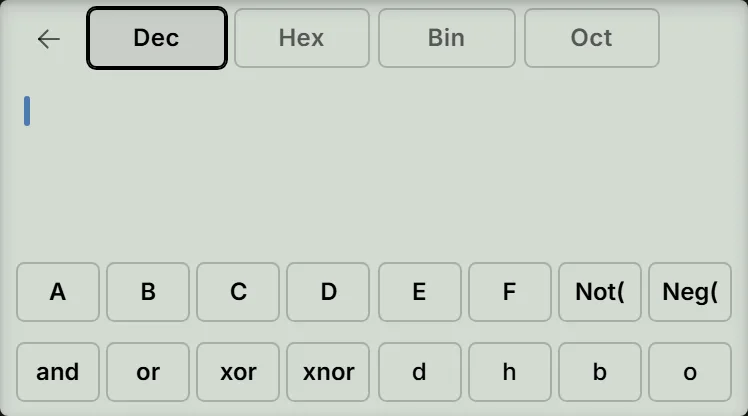Screen dimensions: 748x416
Task: Insert hex digit D
Action: pyautogui.click(x=328, y=292)
